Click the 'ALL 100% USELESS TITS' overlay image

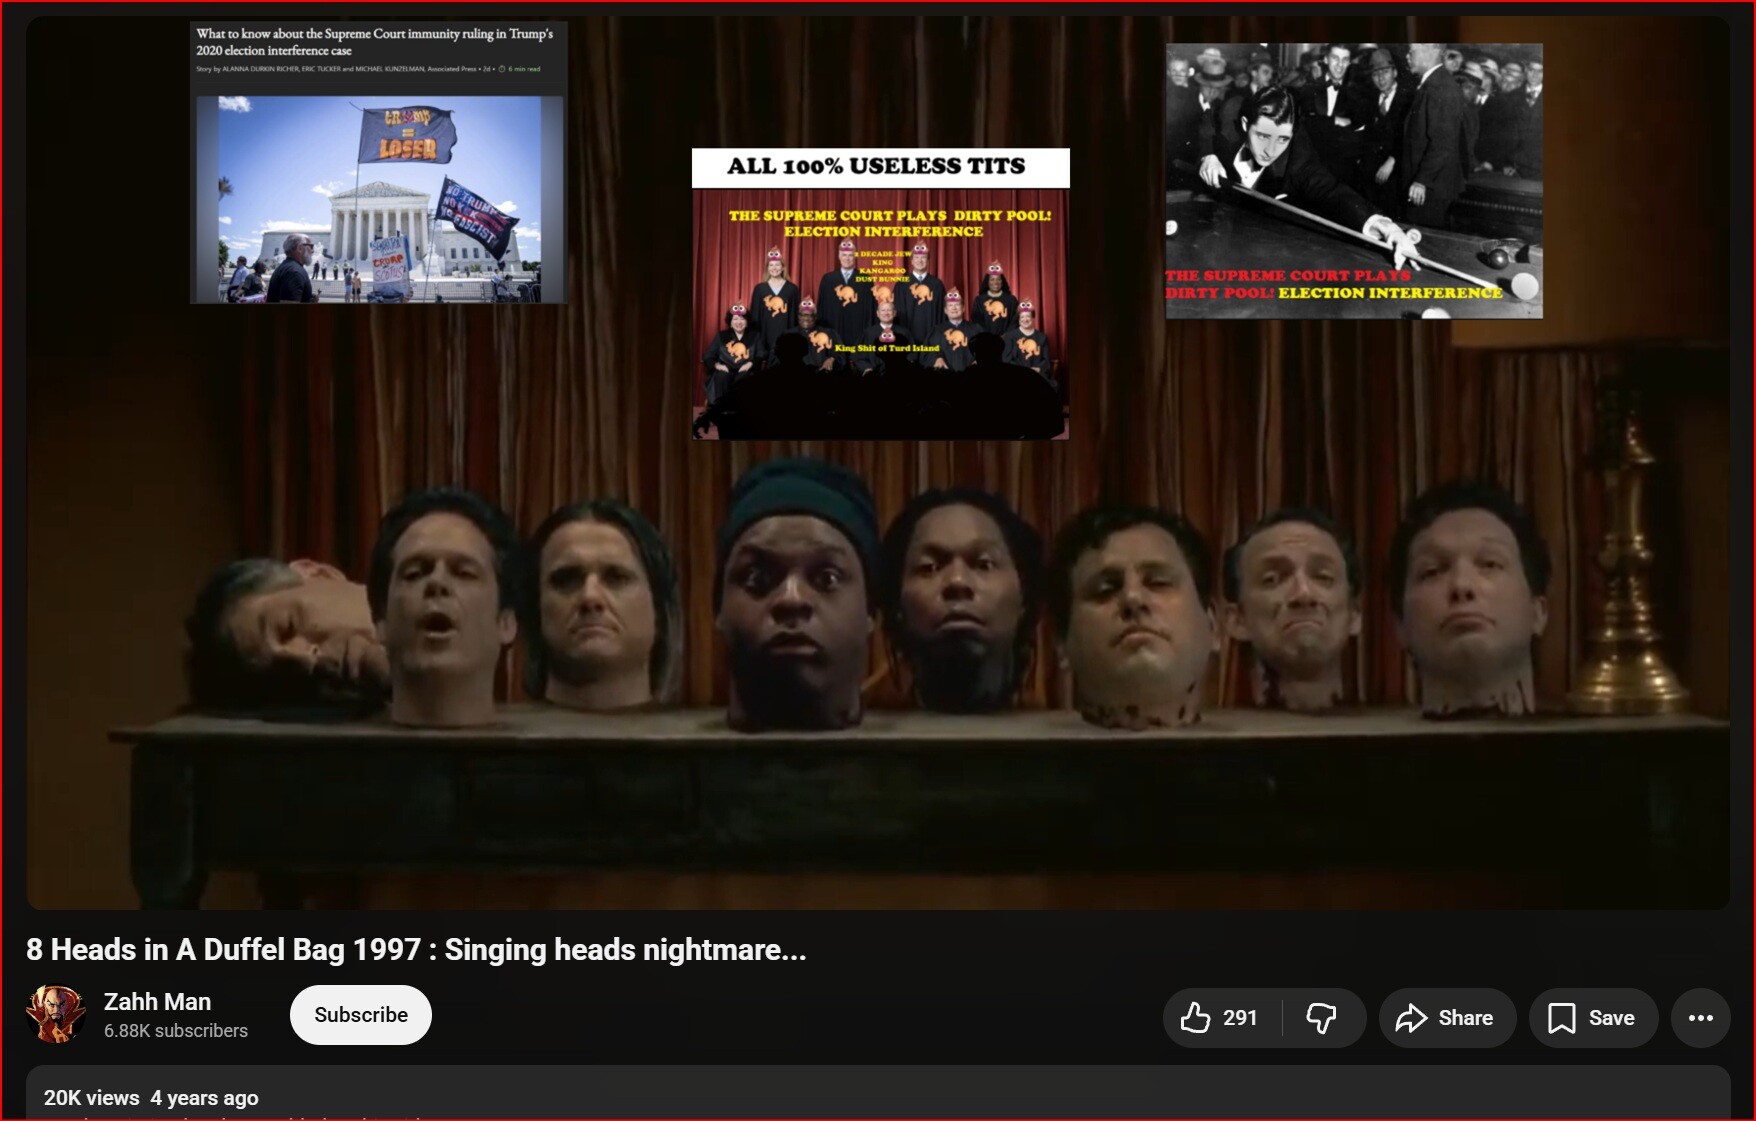pyautogui.click(x=881, y=294)
